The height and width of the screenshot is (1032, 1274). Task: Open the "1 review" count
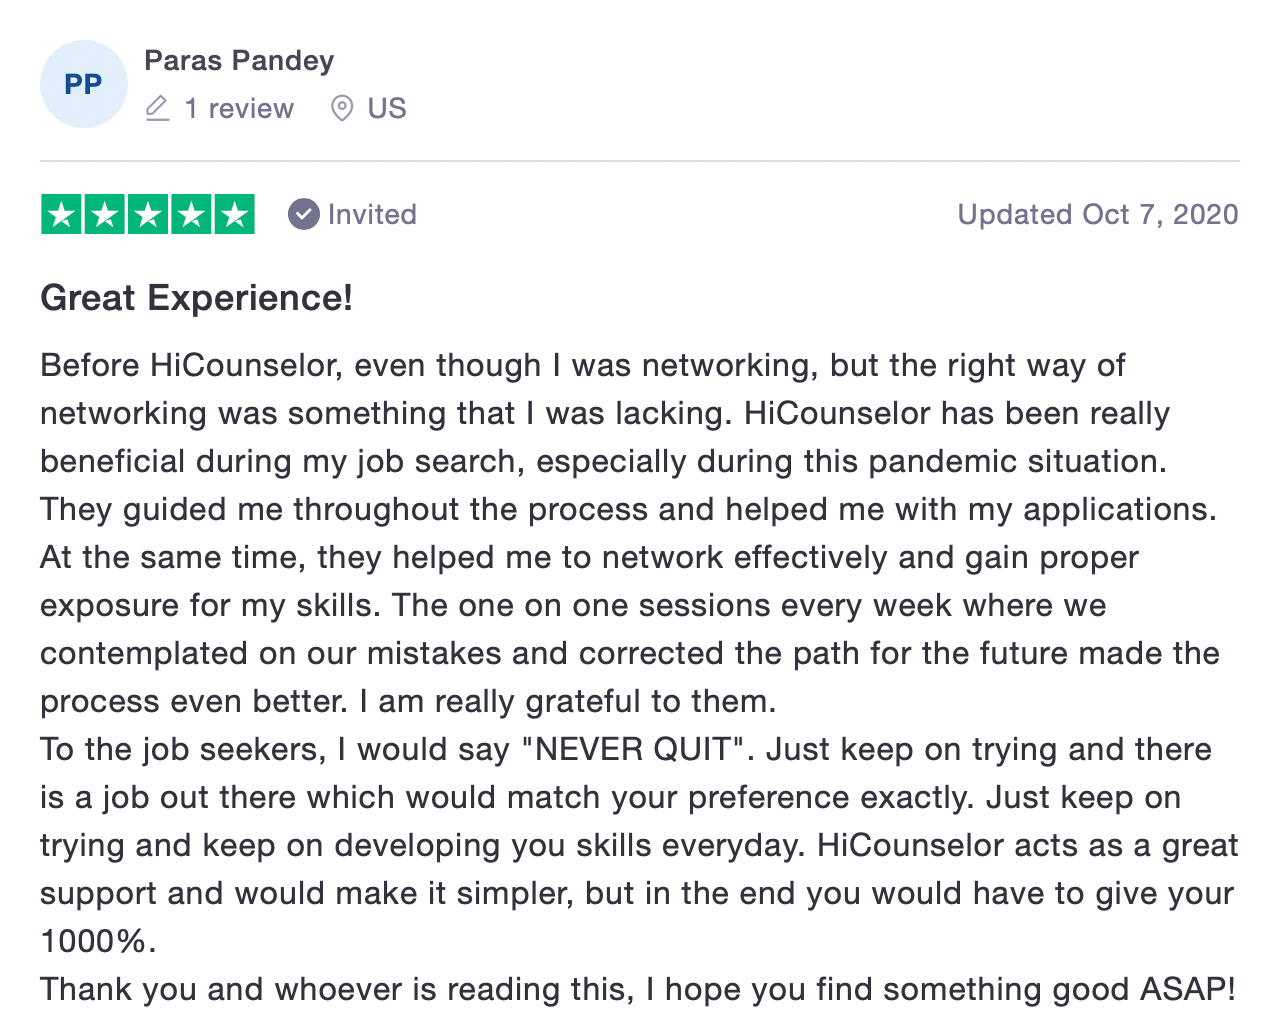coord(239,108)
